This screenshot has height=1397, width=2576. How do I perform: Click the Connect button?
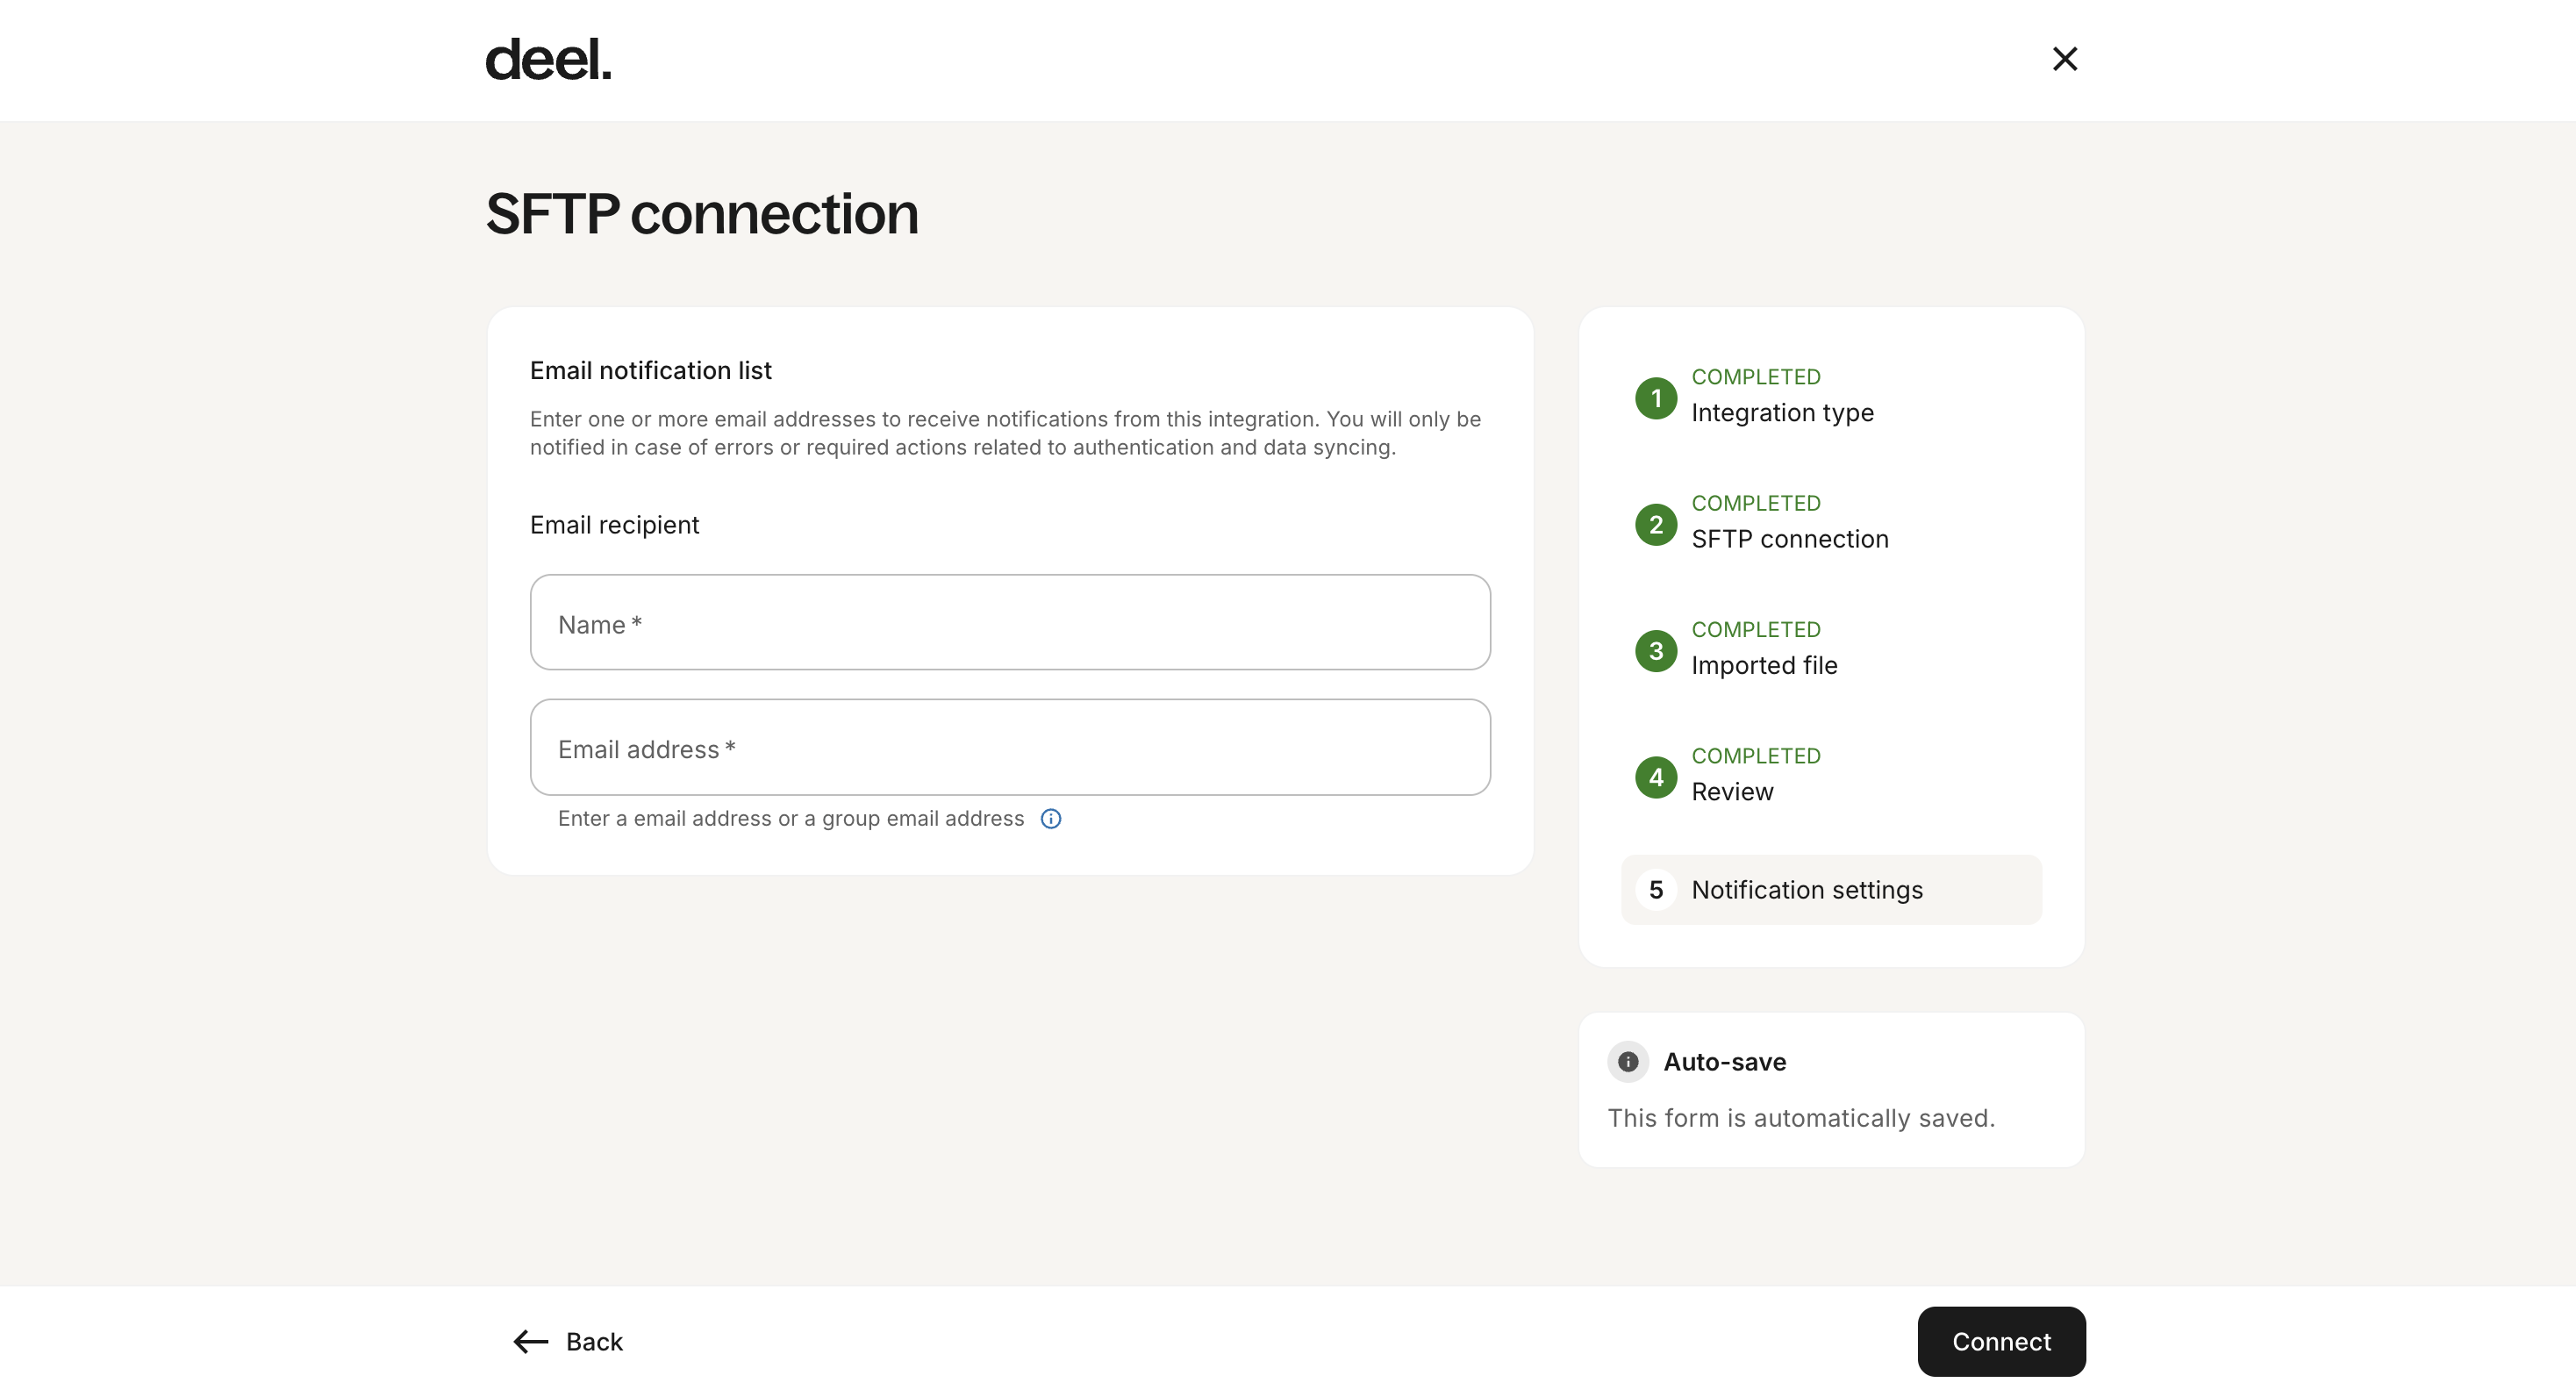2001,1342
